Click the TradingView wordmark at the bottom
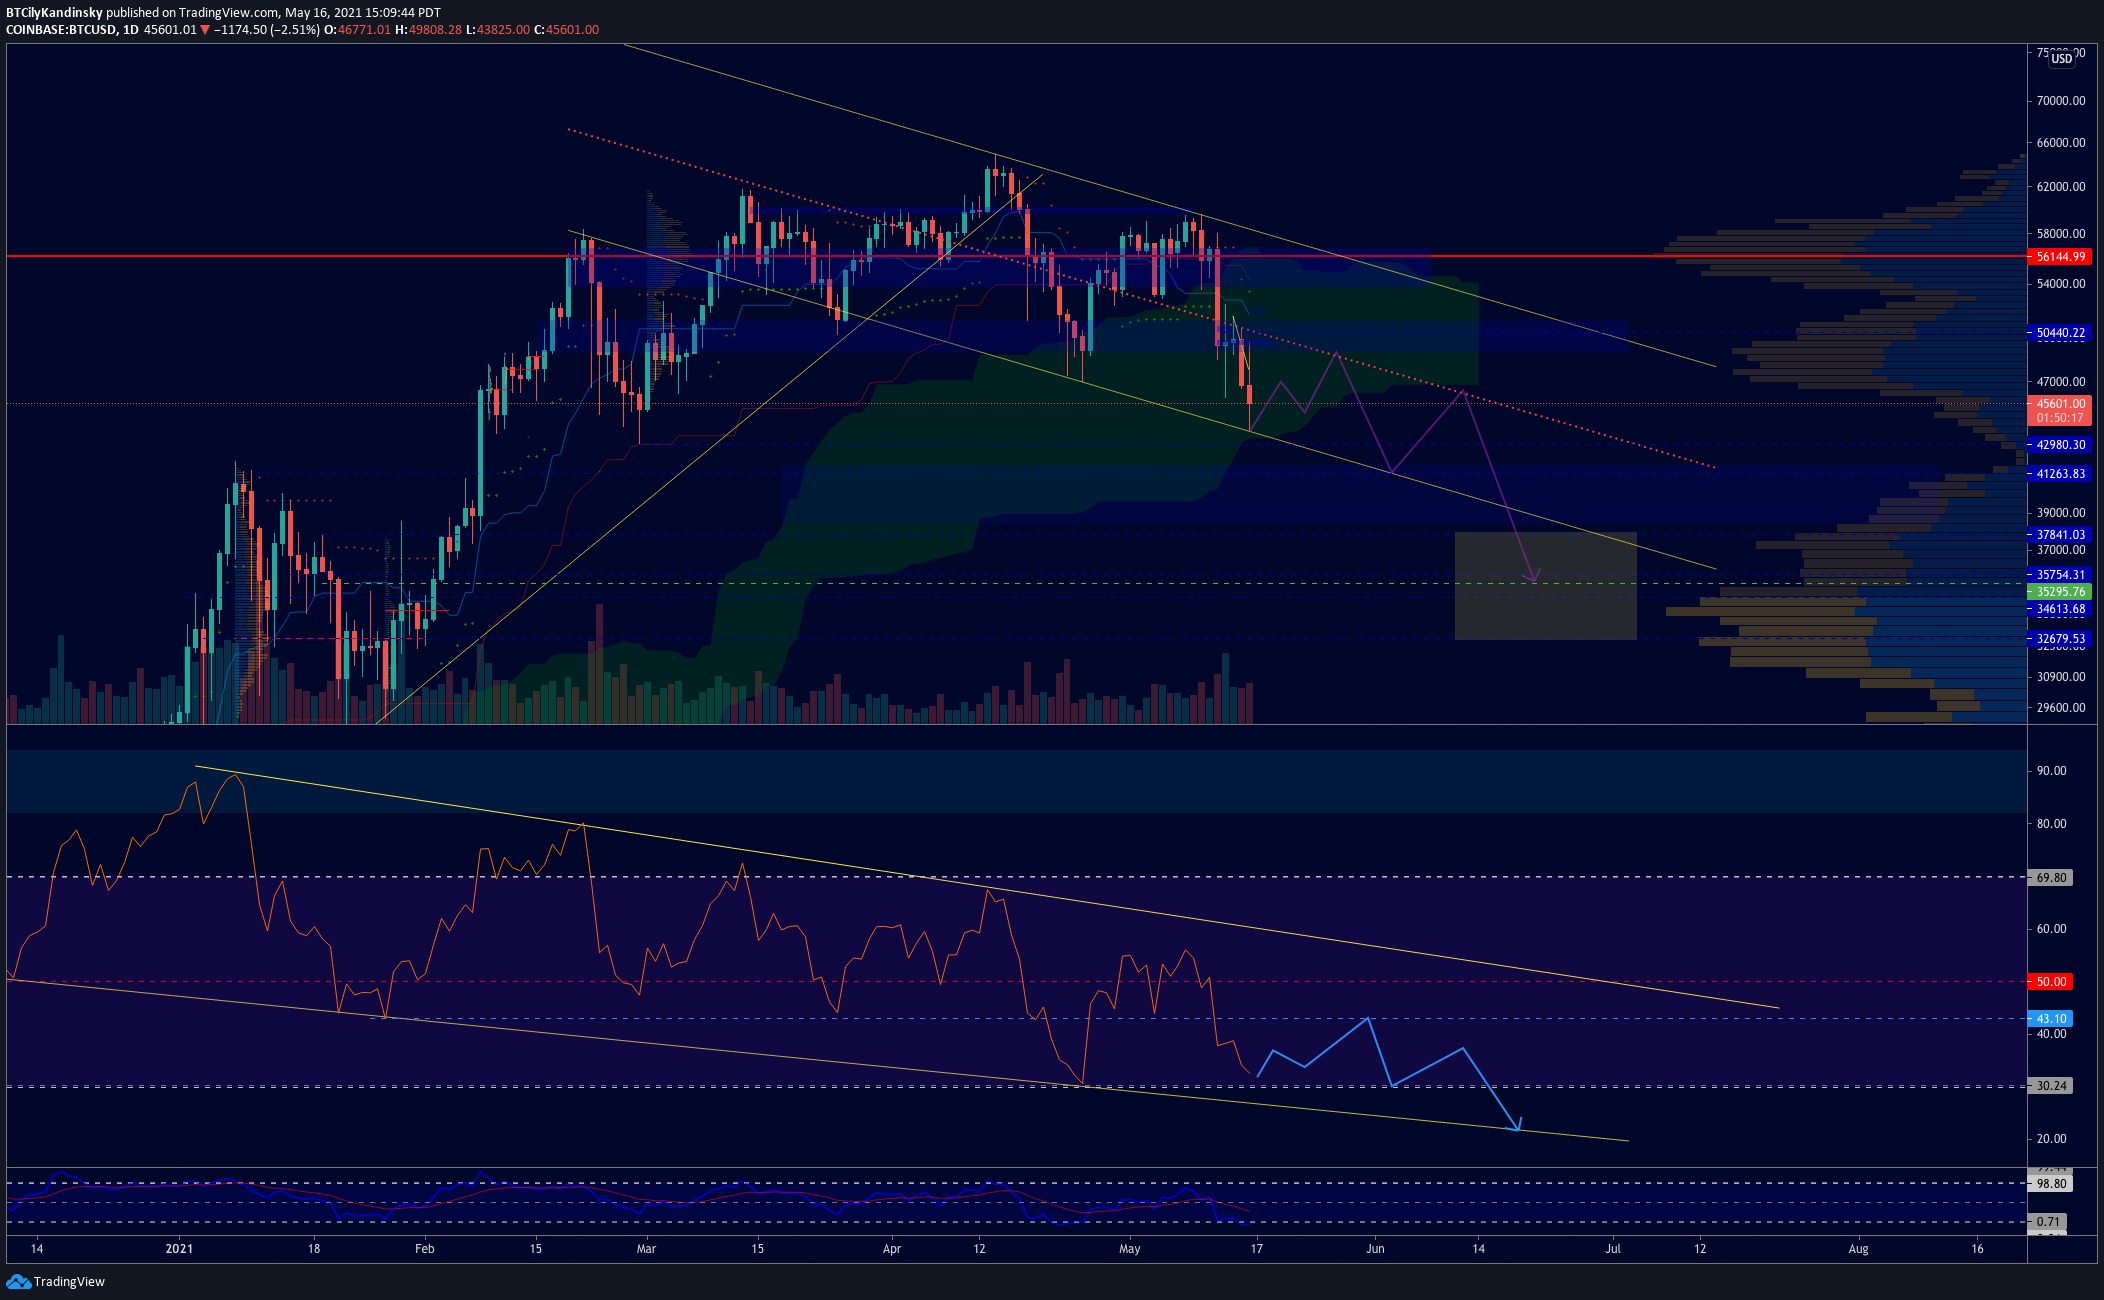The height and width of the screenshot is (1300, 2104). [x=69, y=1282]
